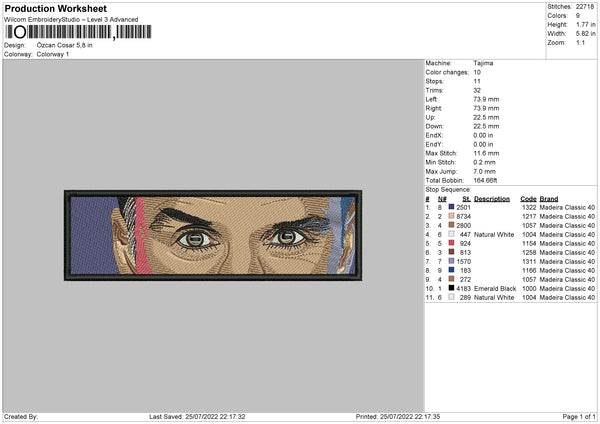
Task: Select the lavender swatch for stop 1570
Action: tap(452, 261)
